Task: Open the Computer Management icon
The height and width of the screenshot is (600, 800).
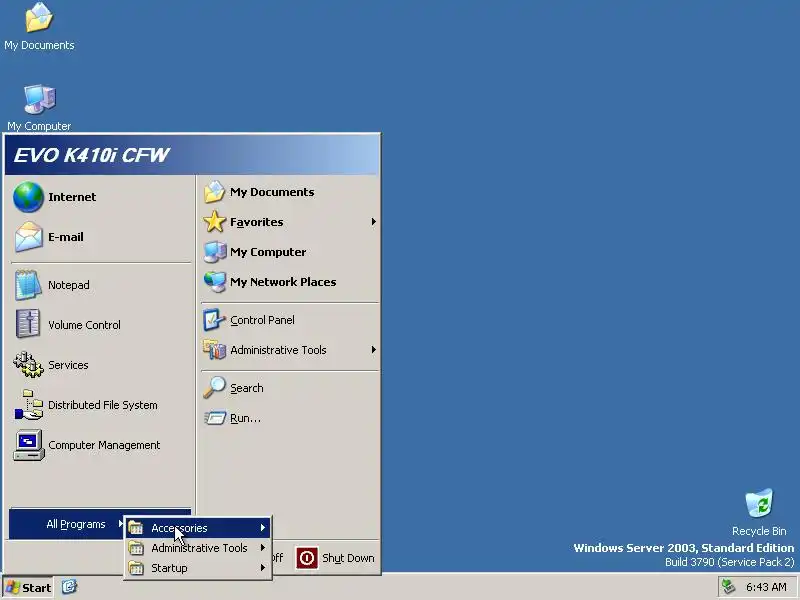Action: coord(29,445)
